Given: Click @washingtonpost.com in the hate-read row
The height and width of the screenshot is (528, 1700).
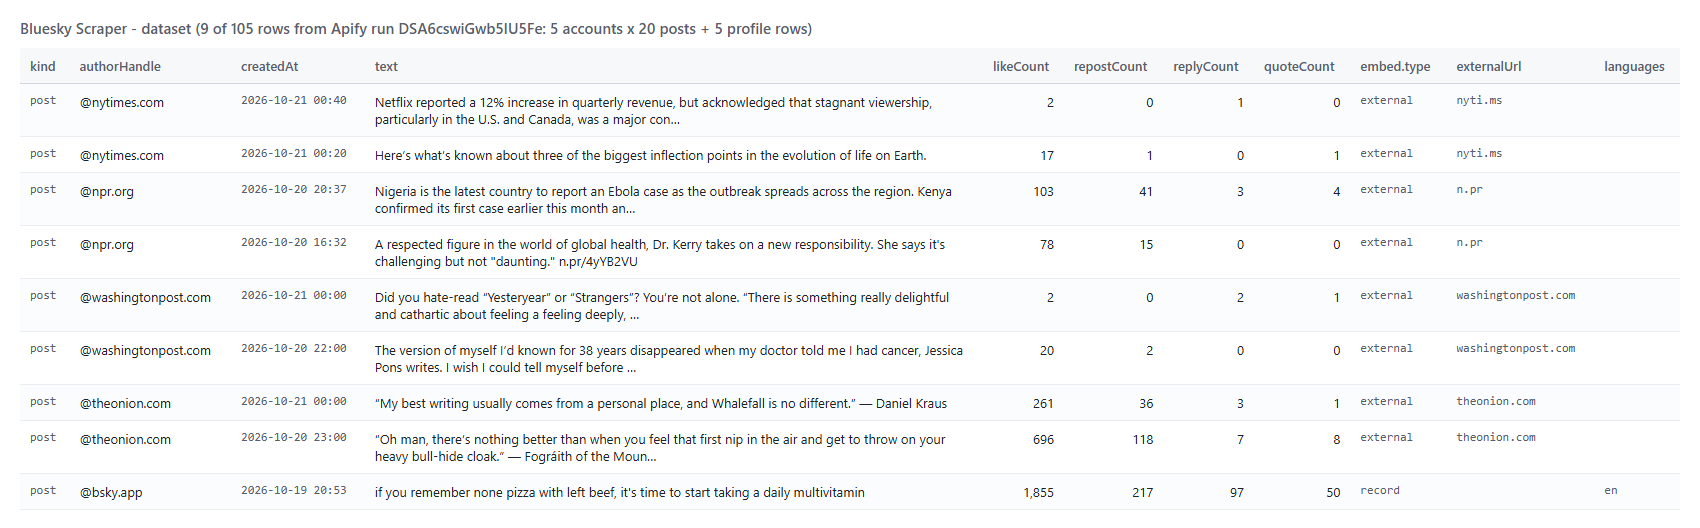Looking at the screenshot, I should [x=145, y=298].
